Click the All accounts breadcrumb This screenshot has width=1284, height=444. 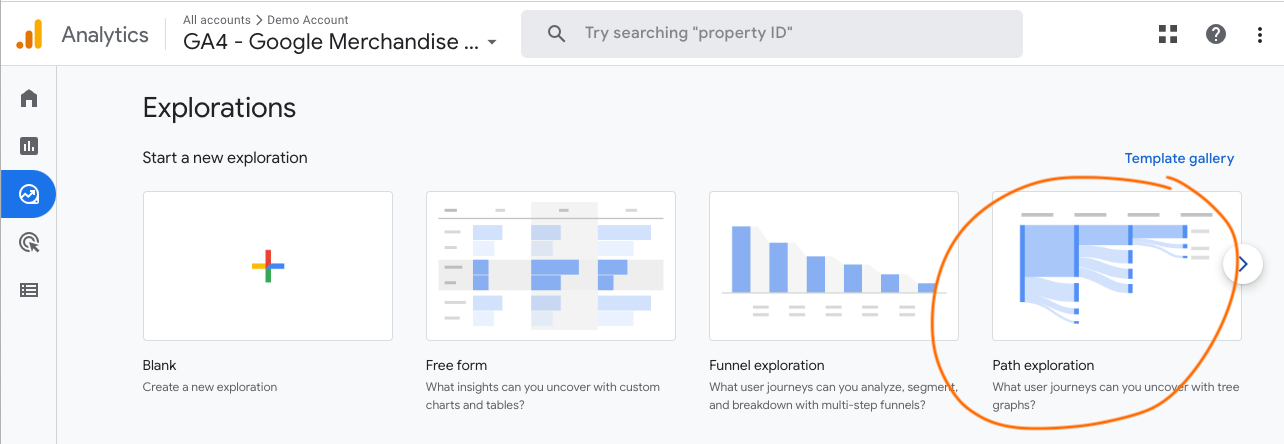click(218, 20)
